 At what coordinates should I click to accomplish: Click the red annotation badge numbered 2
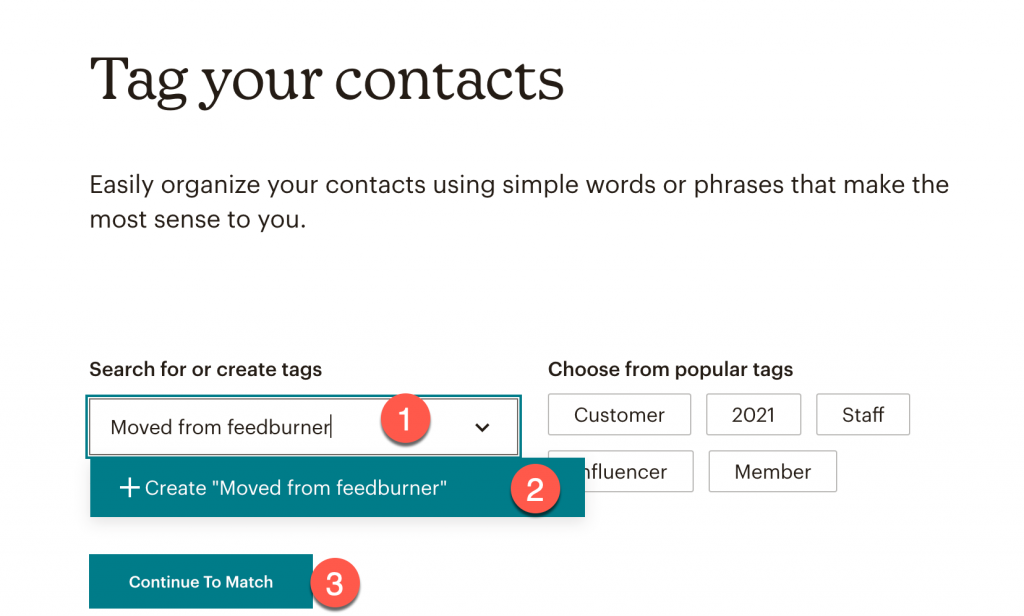click(535, 489)
